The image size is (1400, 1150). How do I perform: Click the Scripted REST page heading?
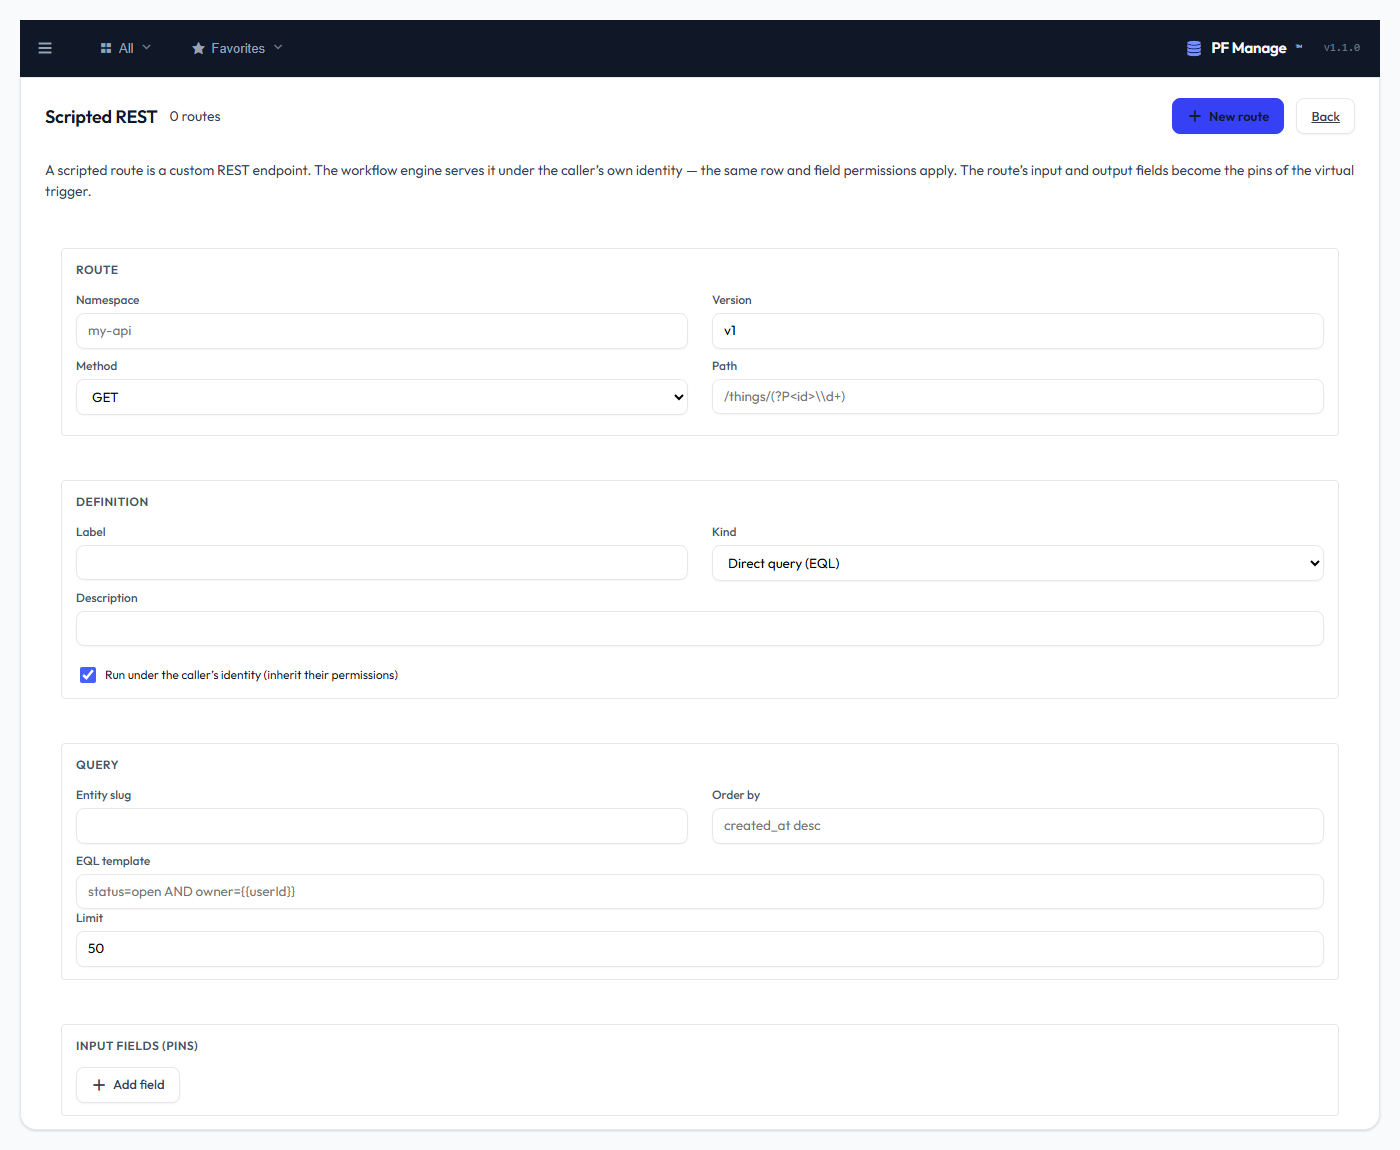pos(101,117)
